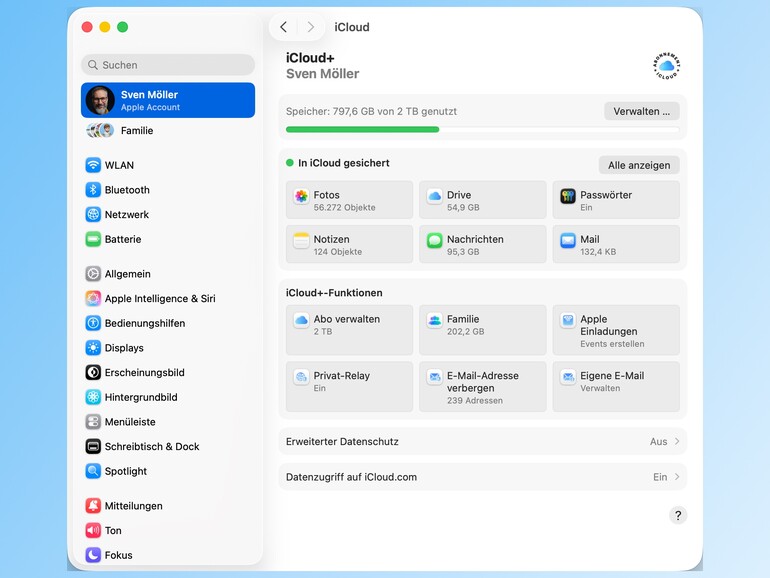
Task: Open the Spotlight magnifier icon
Action: click(93, 471)
